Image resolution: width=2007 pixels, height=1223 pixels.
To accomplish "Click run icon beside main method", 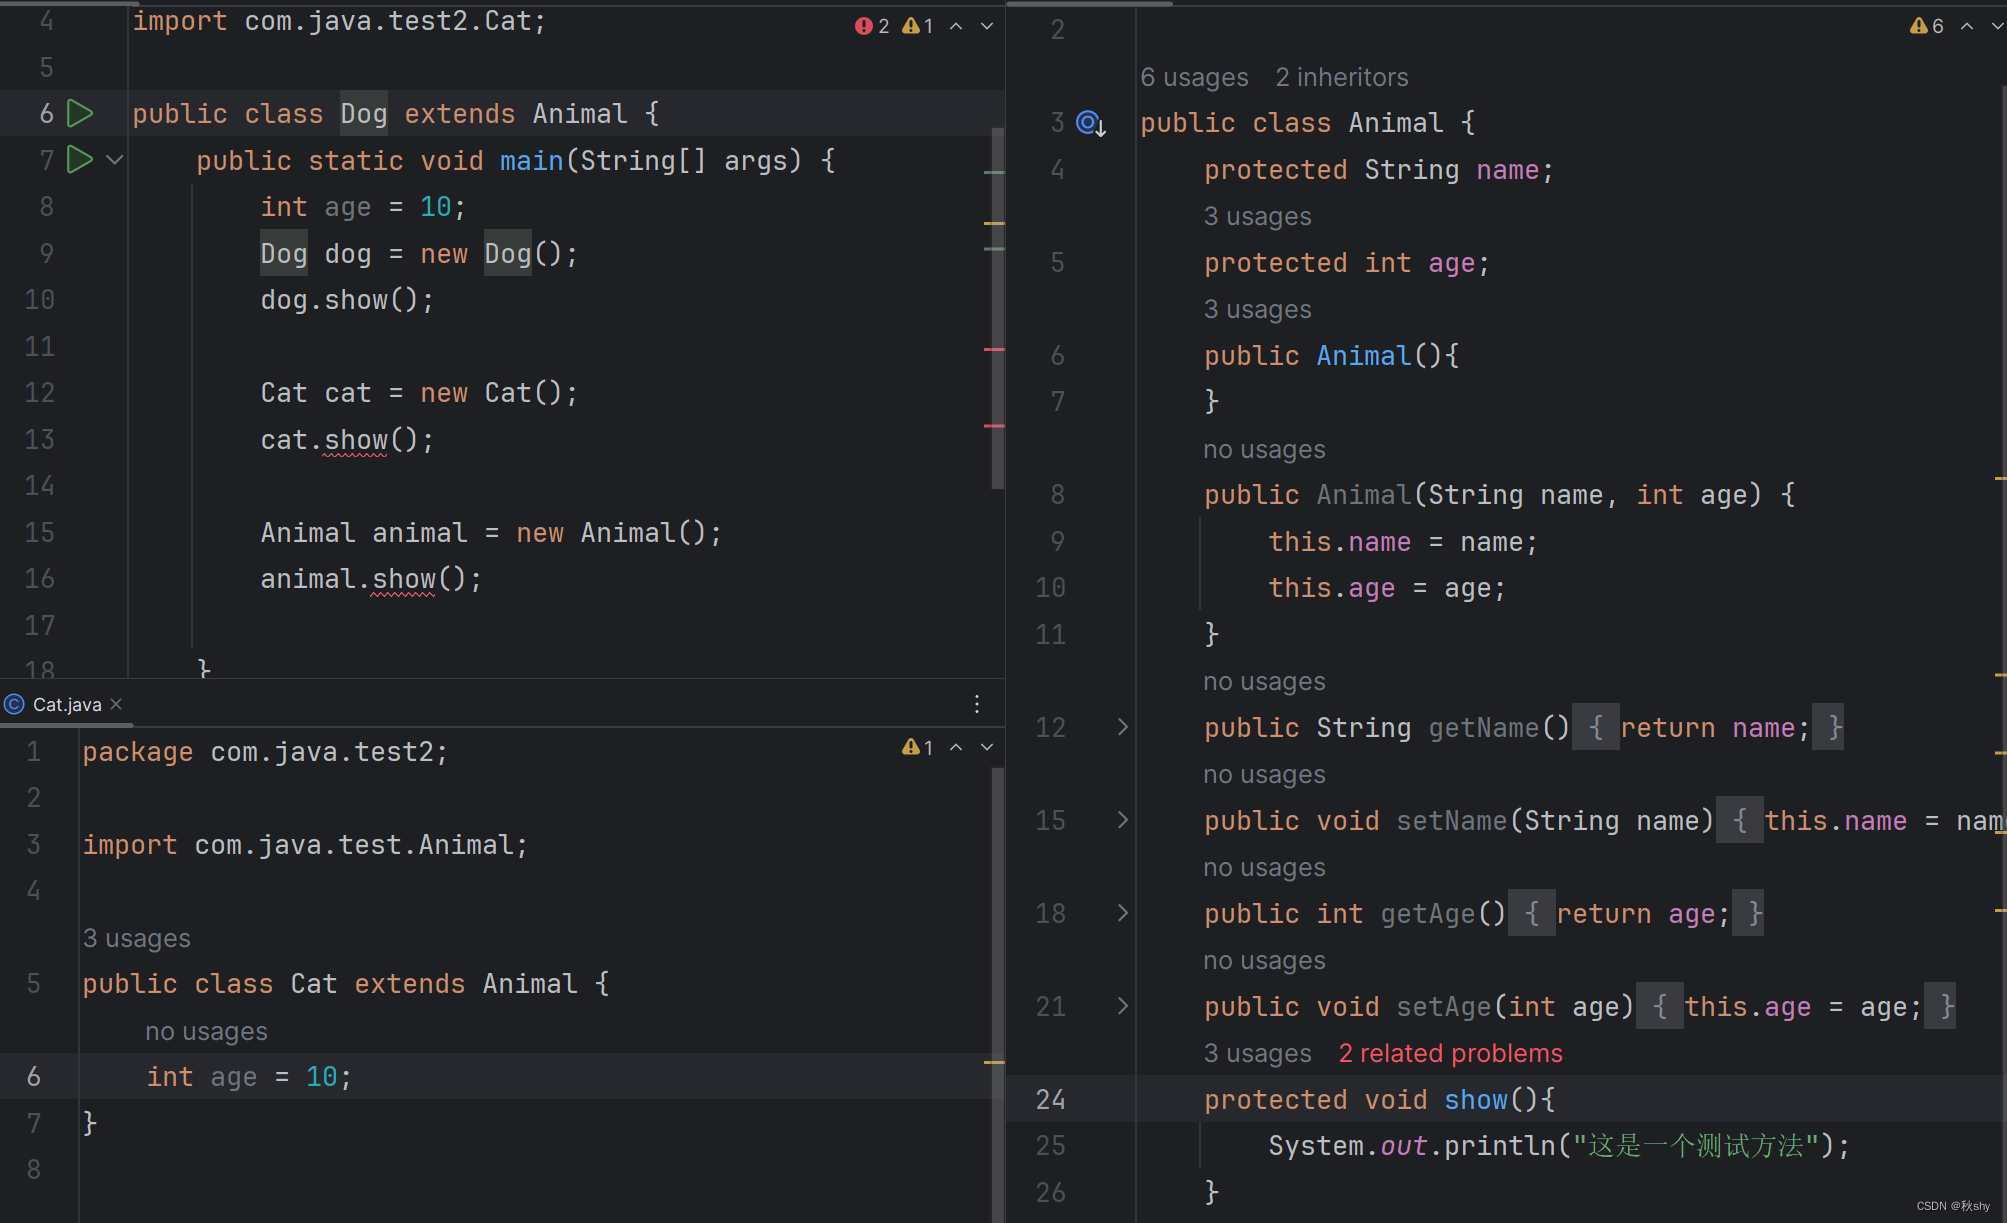I will point(80,160).
